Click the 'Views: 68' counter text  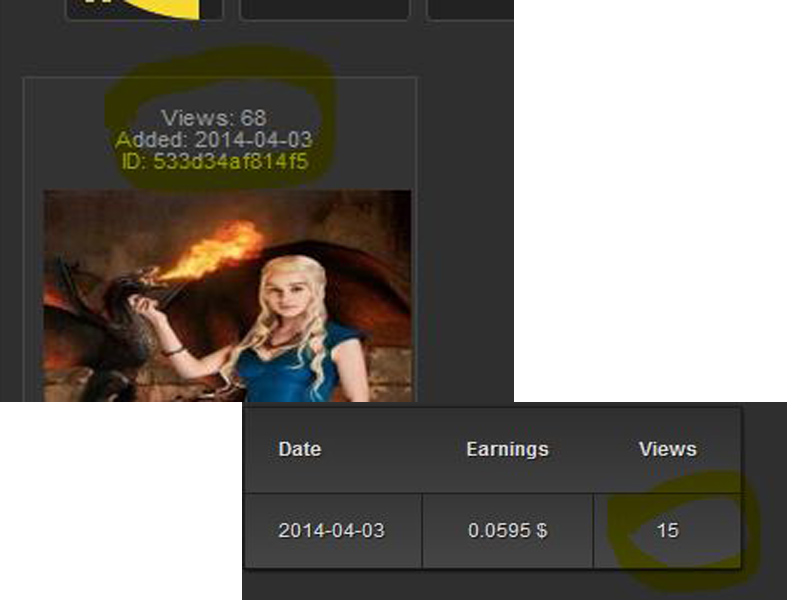point(214,119)
